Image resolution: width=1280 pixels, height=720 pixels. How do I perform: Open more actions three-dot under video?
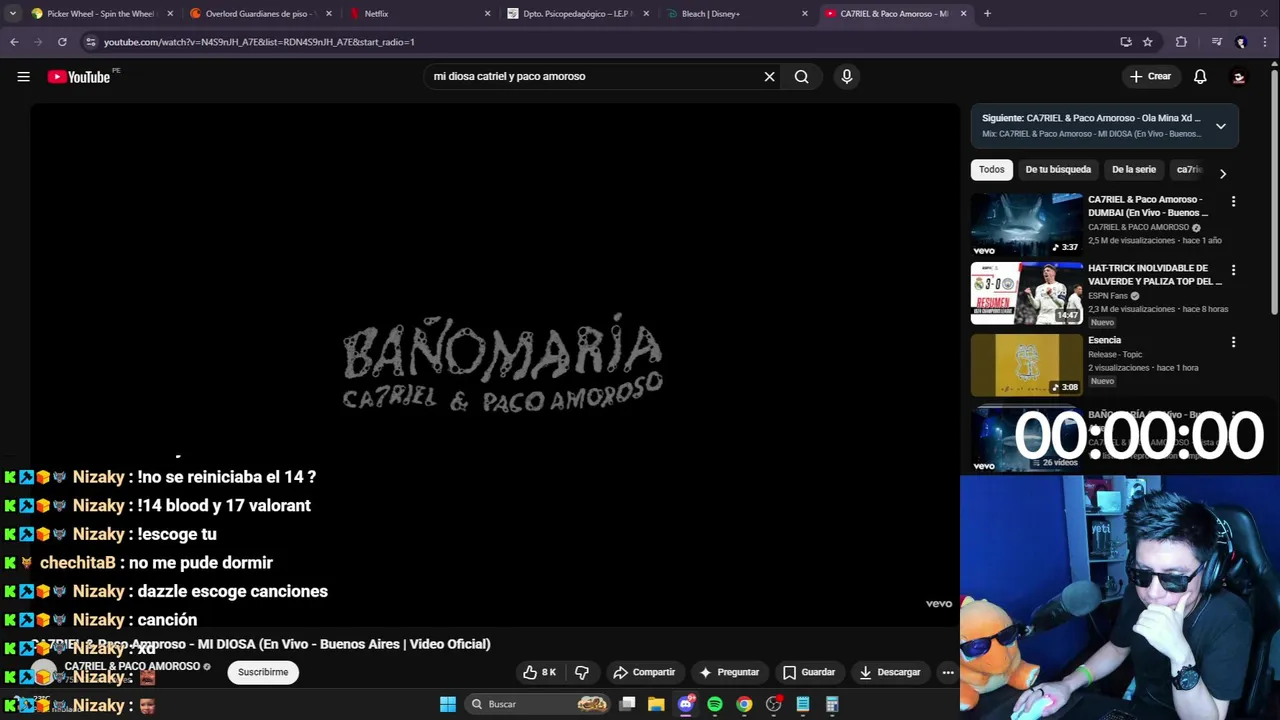pyautogui.click(x=948, y=672)
